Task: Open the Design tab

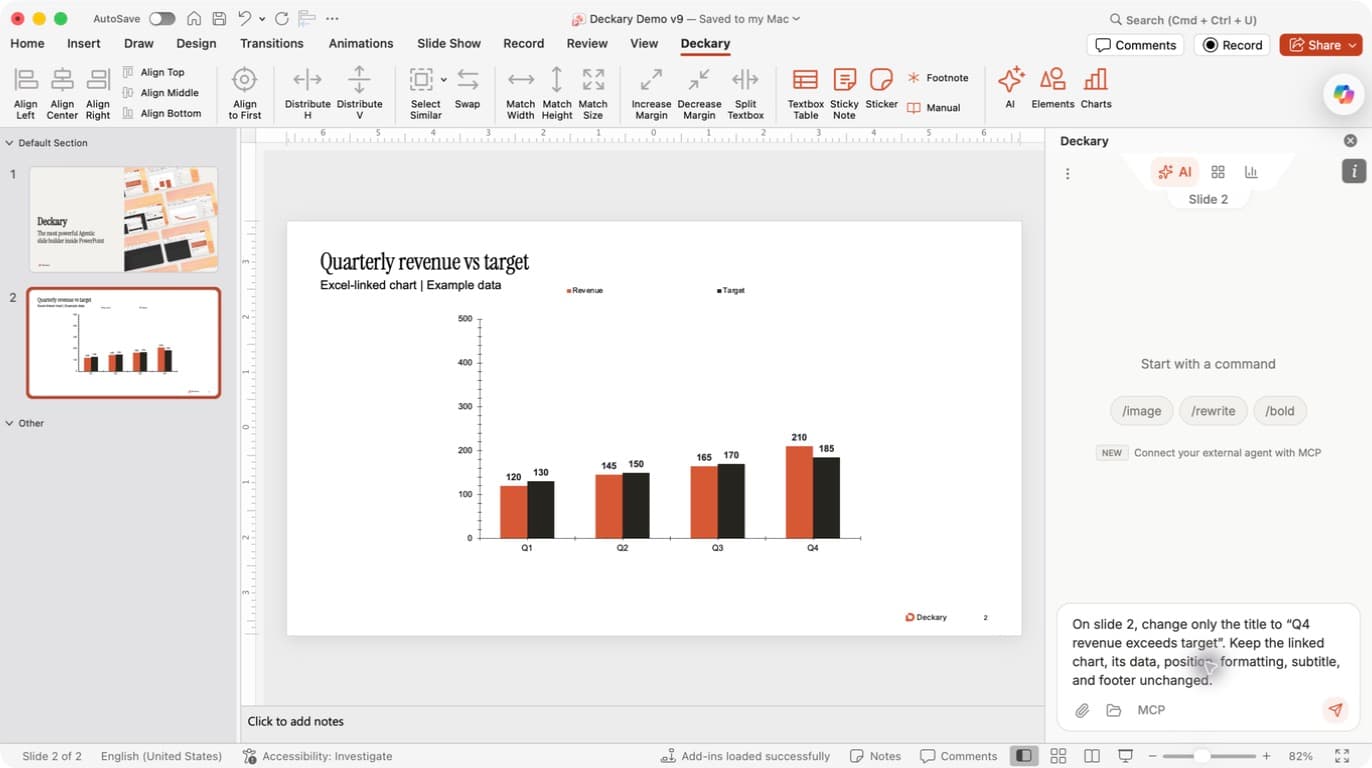Action: coord(196,44)
